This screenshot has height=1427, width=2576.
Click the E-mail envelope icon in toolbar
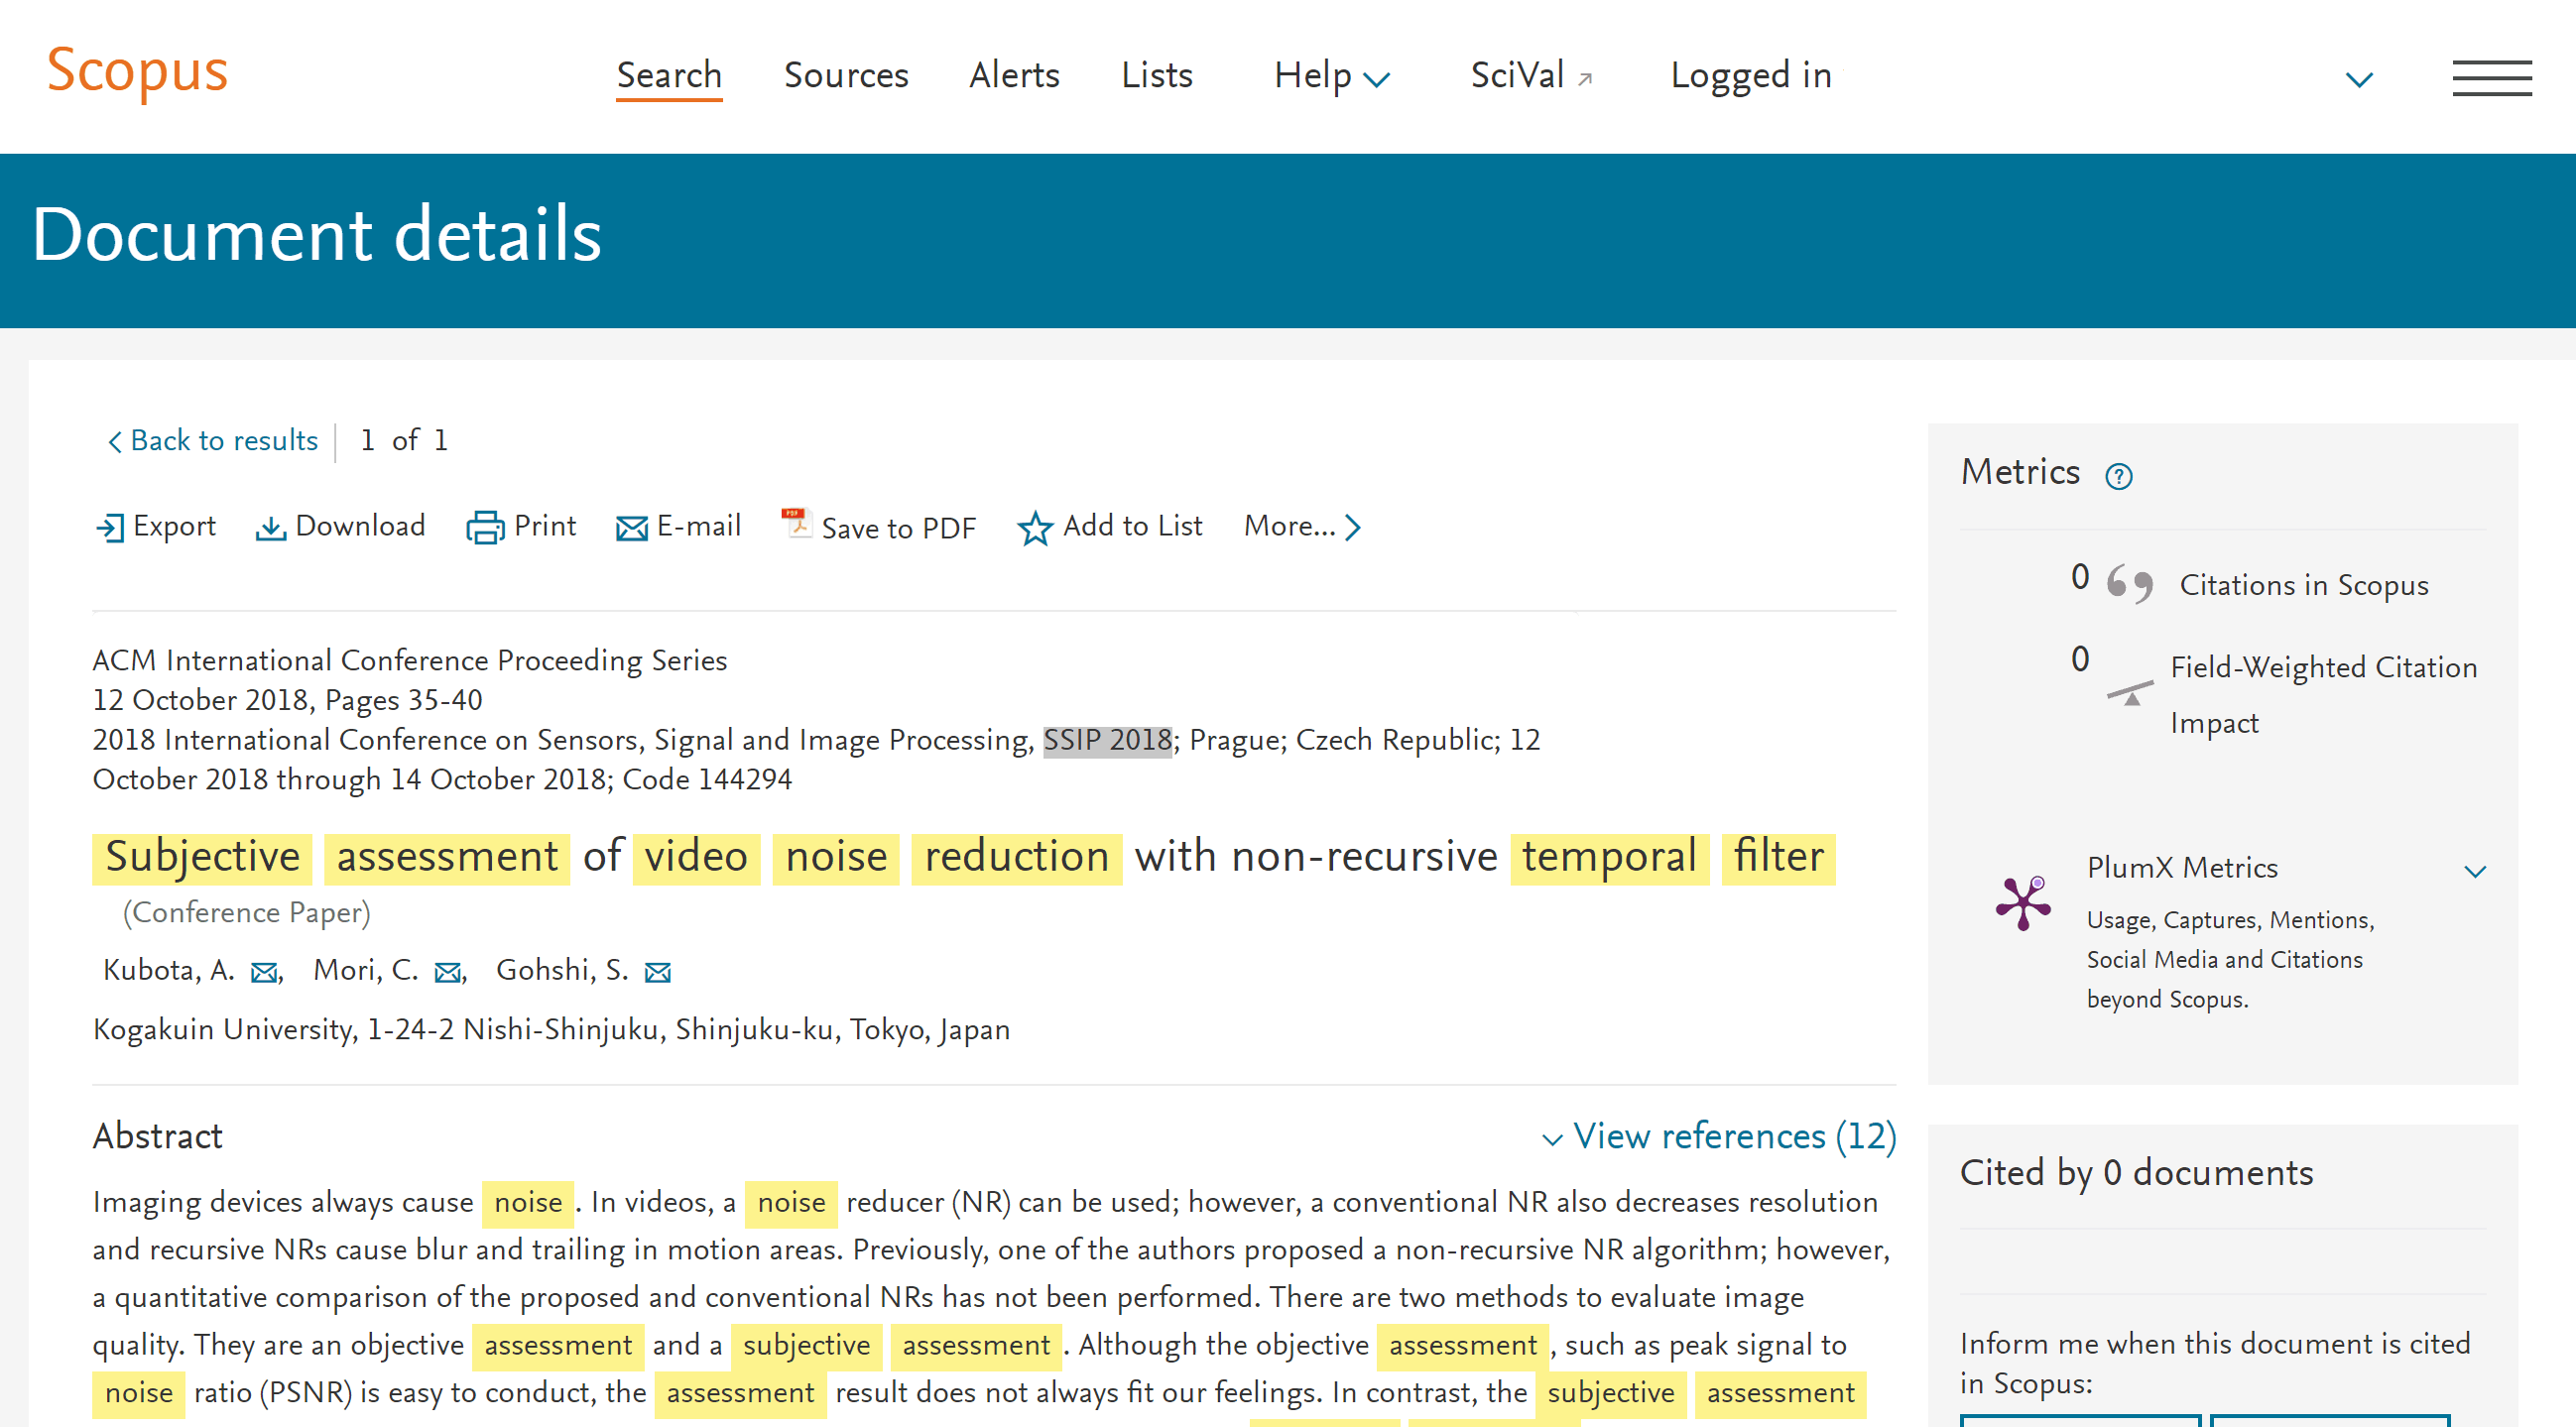tap(632, 527)
